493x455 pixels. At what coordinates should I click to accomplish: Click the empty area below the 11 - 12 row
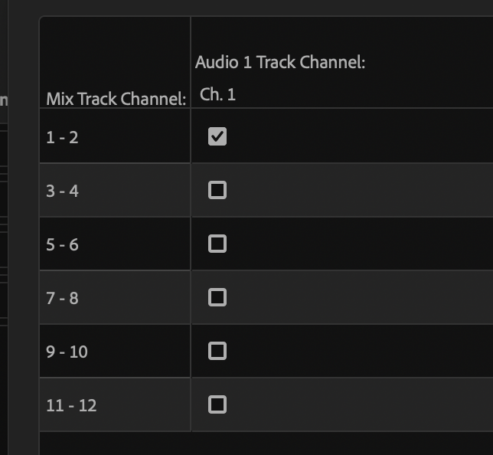pos(266,444)
